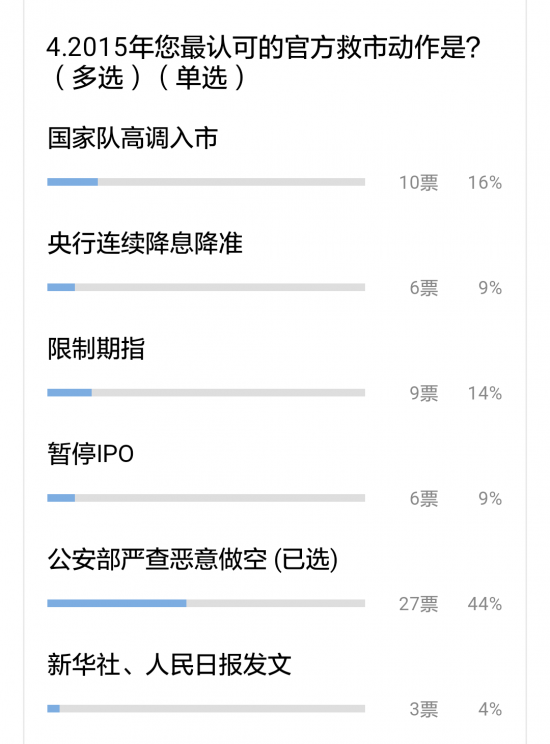Click the 10票 vote count
Image resolution: width=550 pixels, height=744 pixels.
(x=419, y=183)
